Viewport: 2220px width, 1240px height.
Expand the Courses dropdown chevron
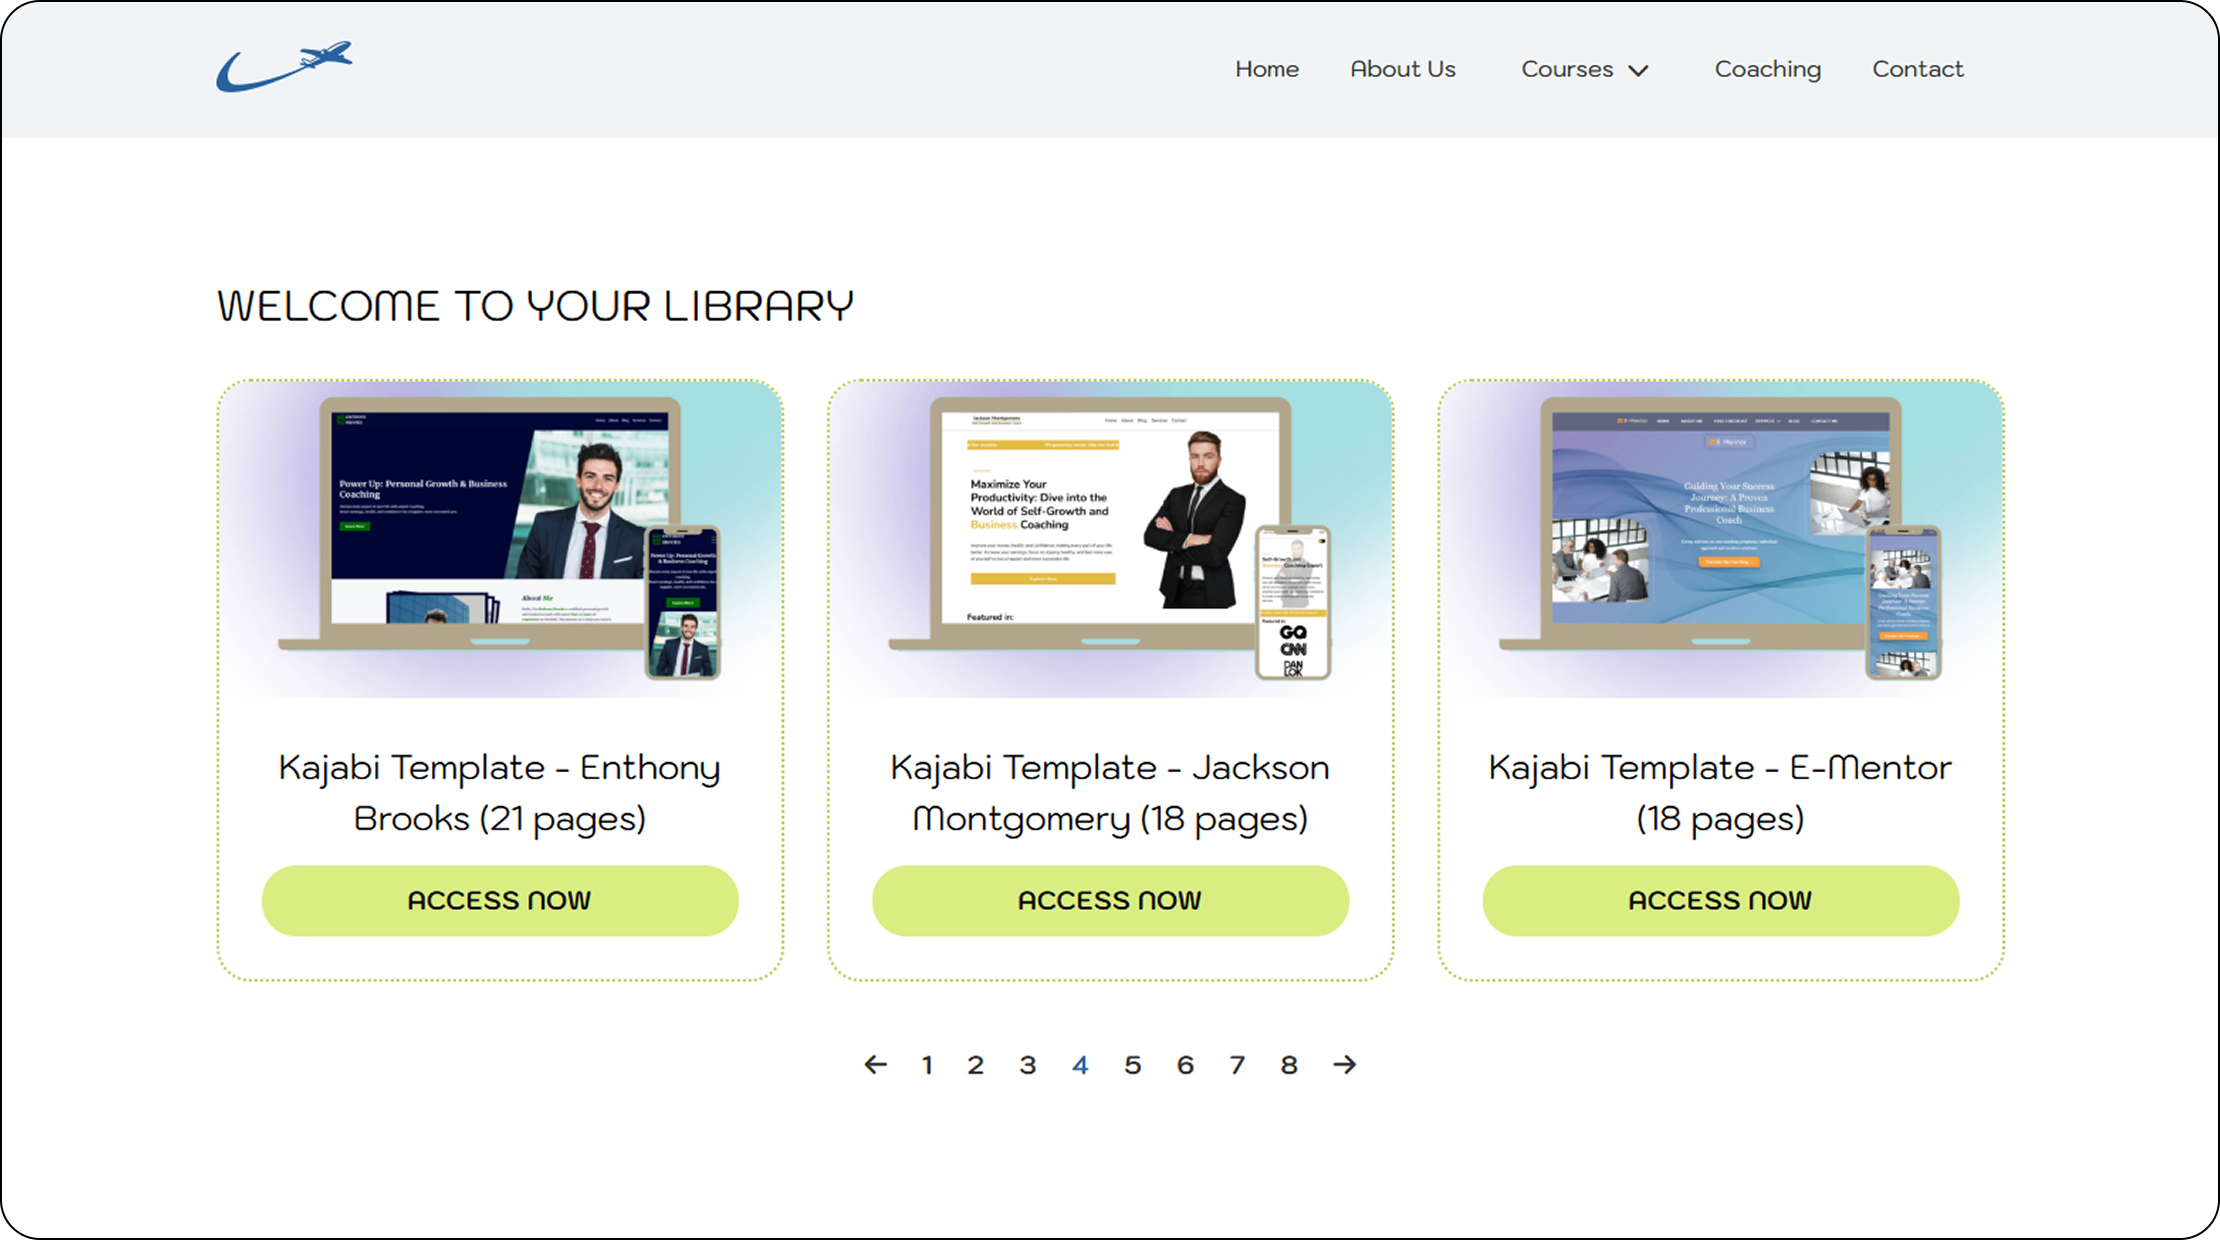point(1638,70)
